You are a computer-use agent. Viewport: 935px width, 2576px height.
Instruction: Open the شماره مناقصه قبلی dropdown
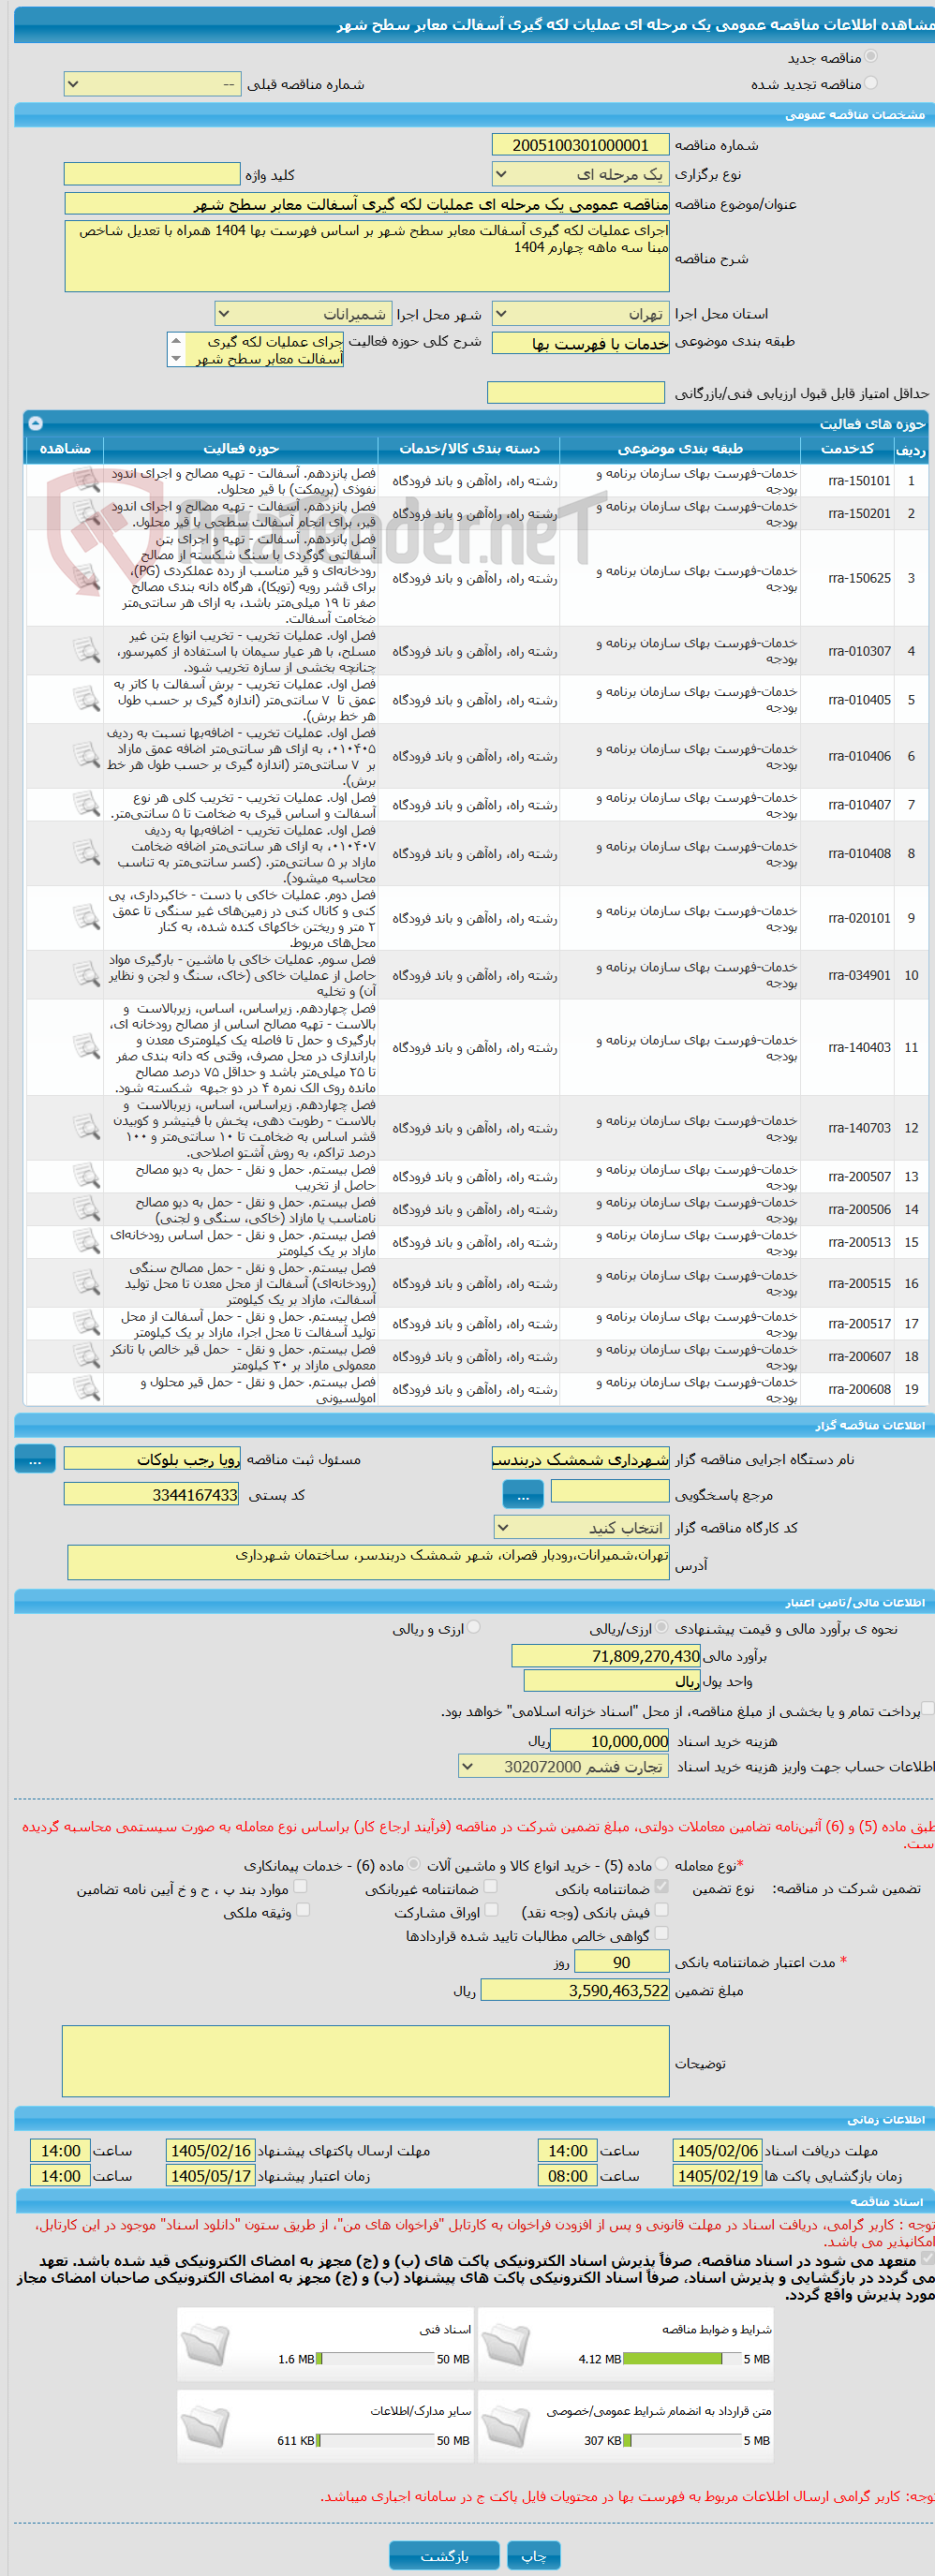pos(152,84)
